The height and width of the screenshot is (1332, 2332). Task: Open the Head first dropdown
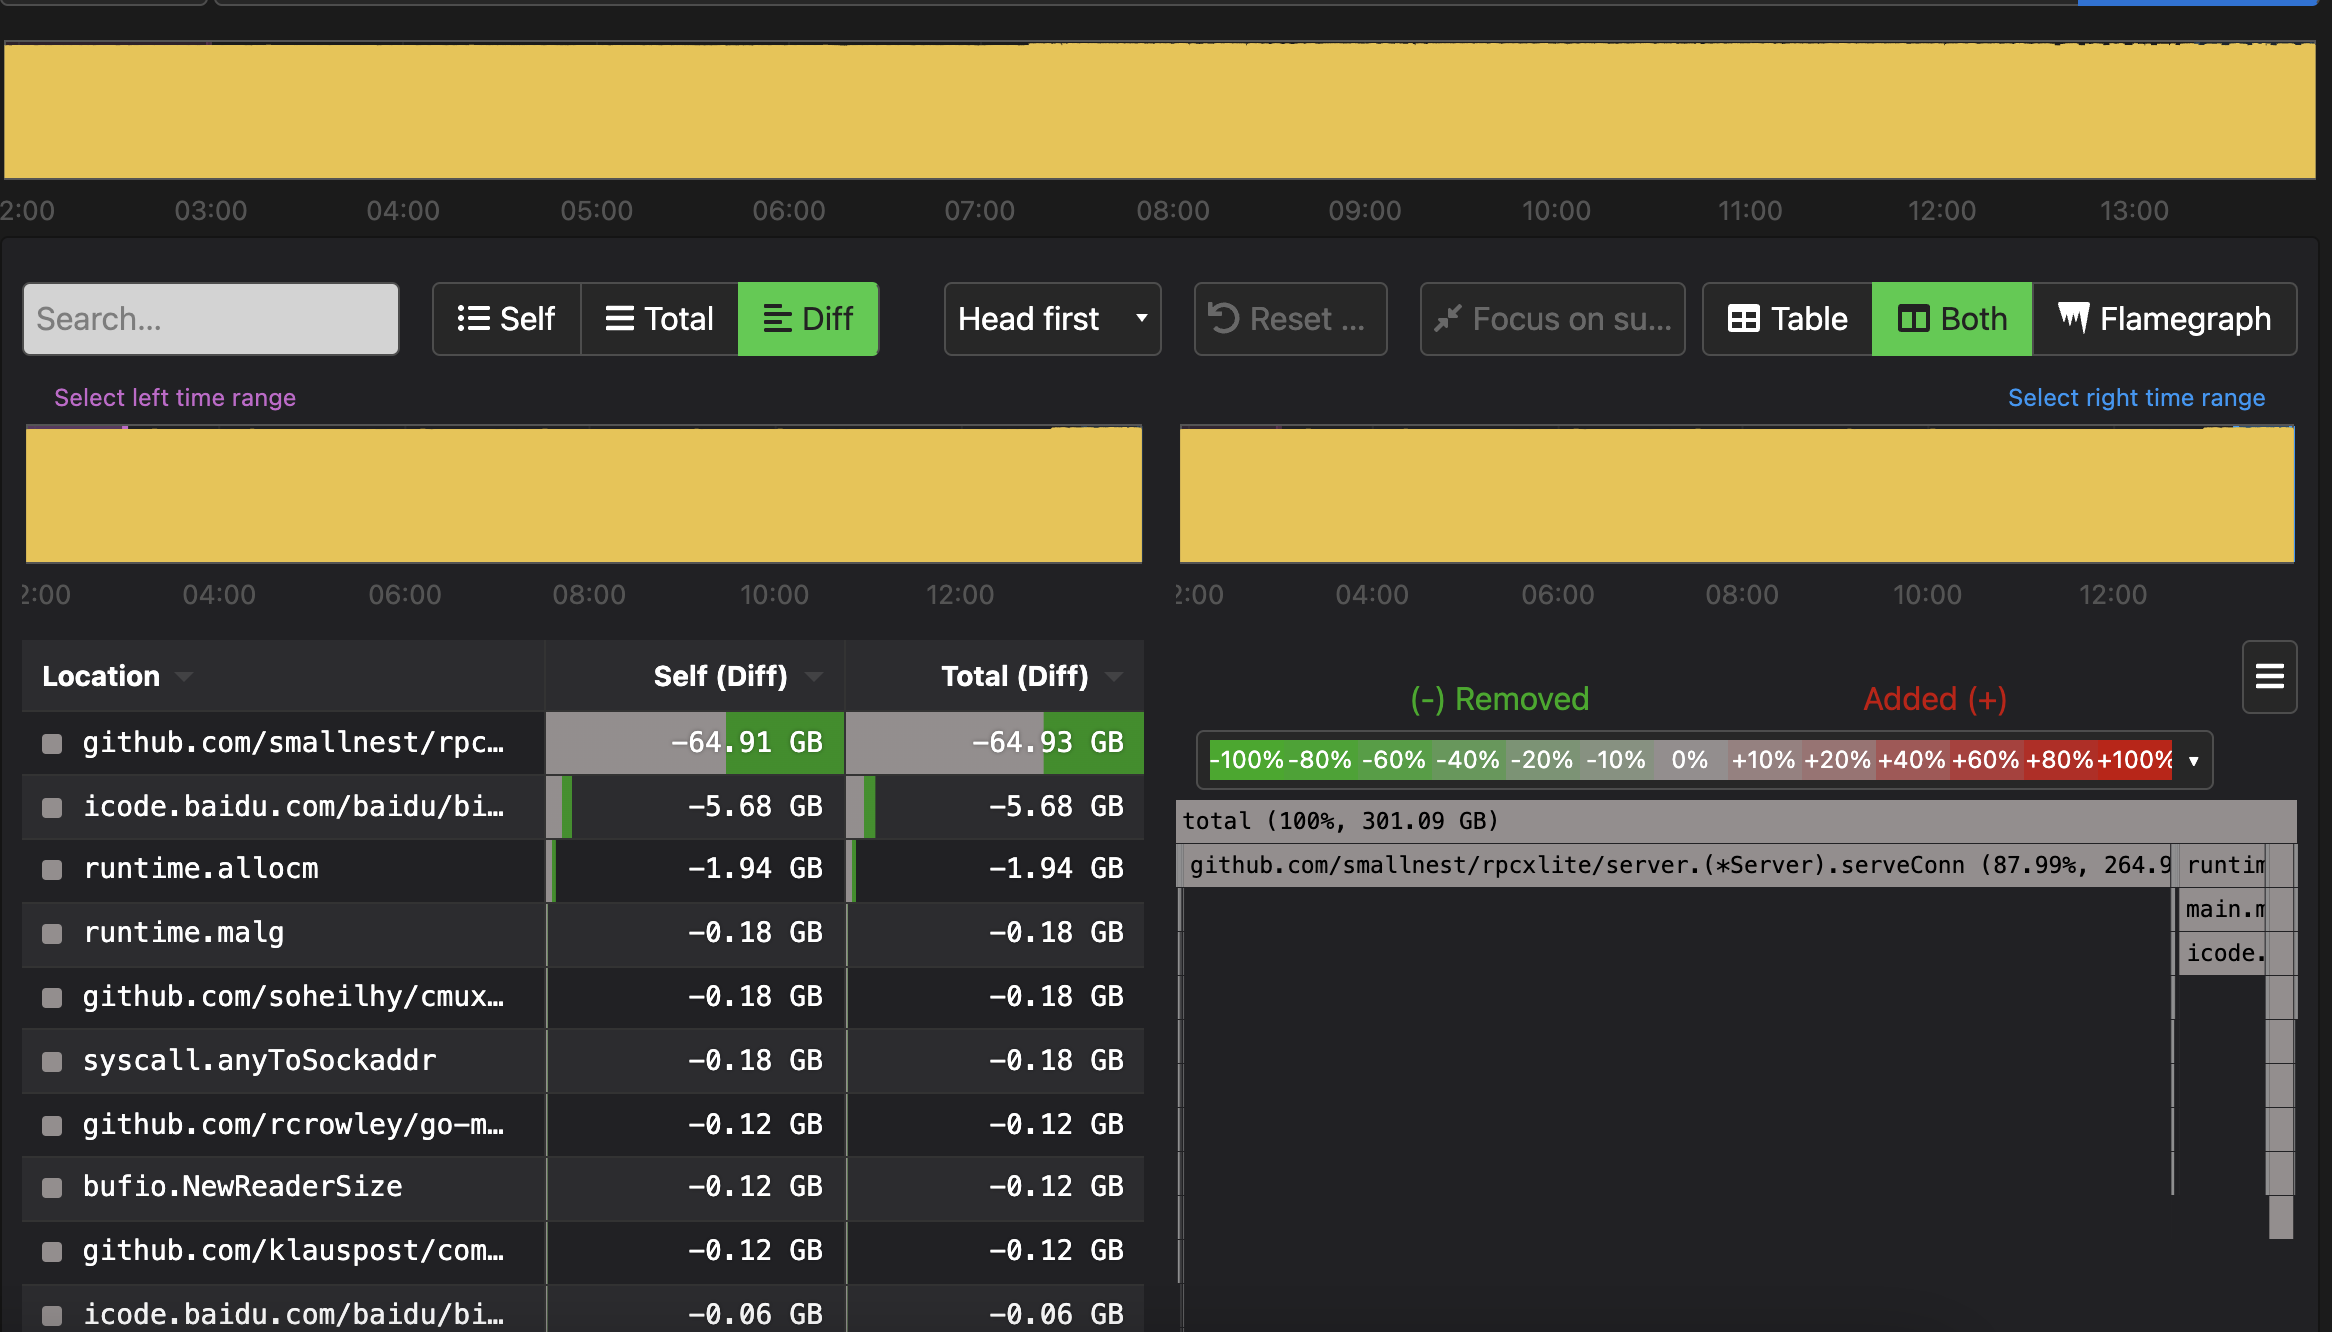[1052, 319]
